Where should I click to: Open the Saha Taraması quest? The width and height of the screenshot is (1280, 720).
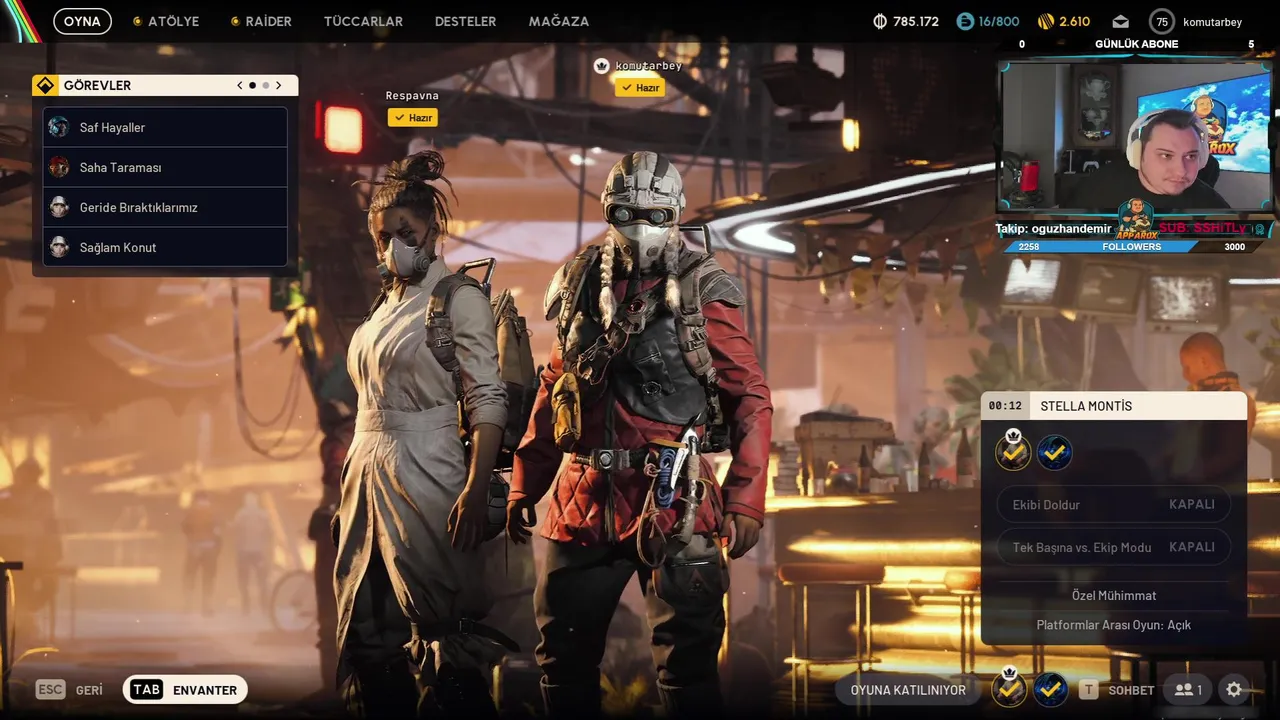pos(165,167)
